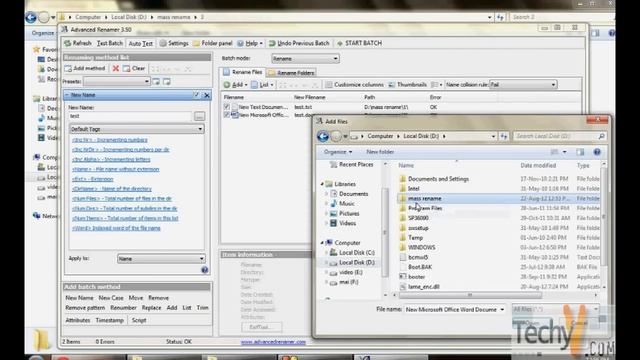Open the Apply to dropdown

[x=161, y=259]
